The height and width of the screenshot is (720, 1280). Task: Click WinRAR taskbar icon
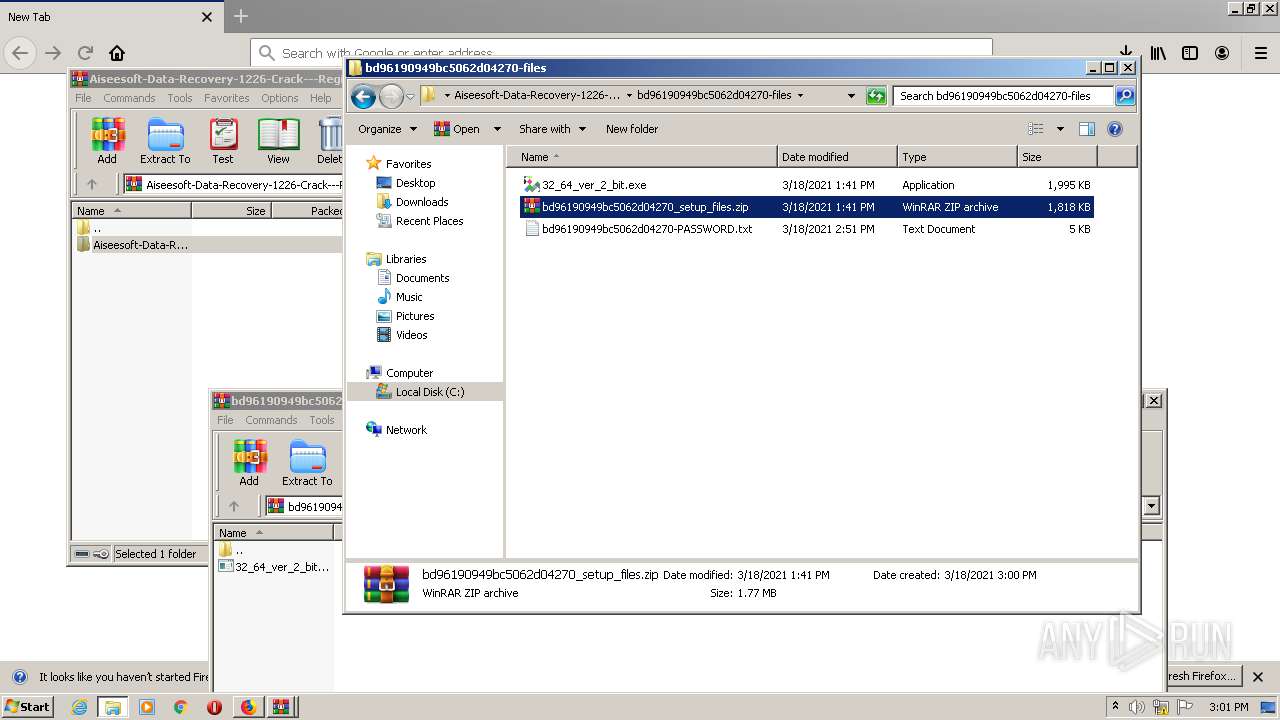tap(281, 707)
